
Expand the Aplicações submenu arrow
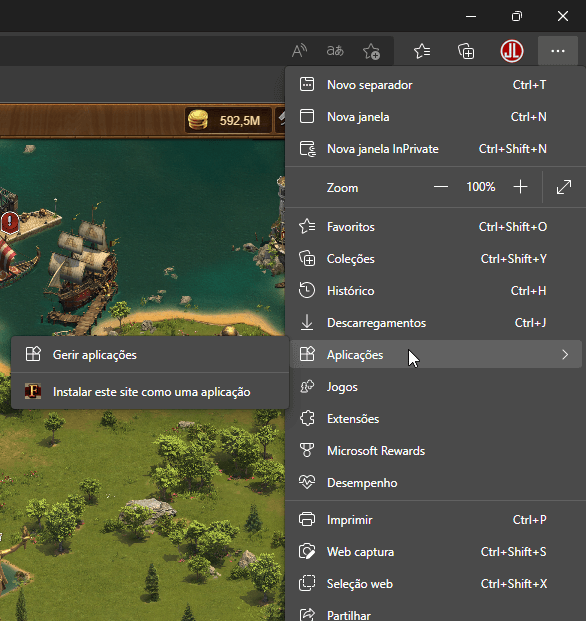pyautogui.click(x=565, y=354)
